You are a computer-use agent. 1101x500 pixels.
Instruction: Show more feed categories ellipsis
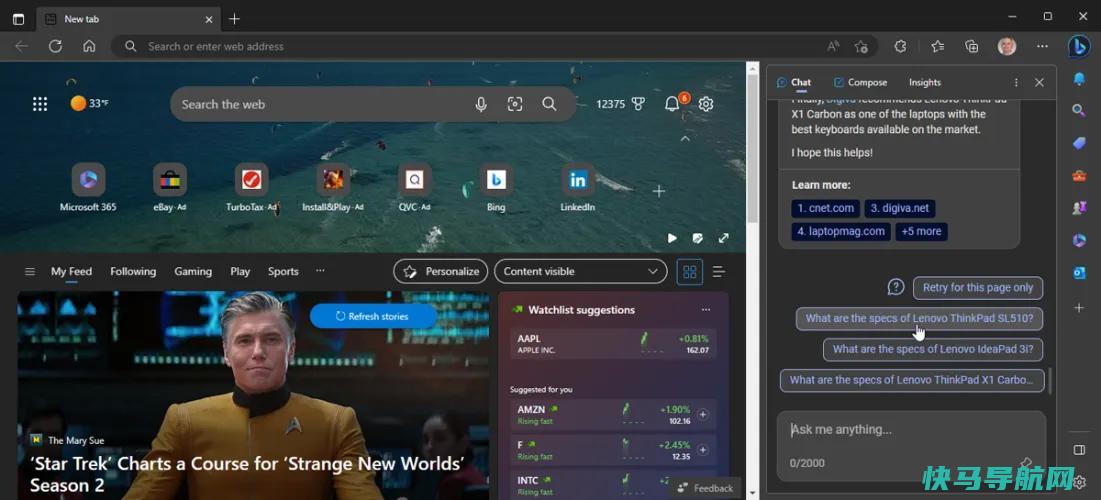pos(320,271)
